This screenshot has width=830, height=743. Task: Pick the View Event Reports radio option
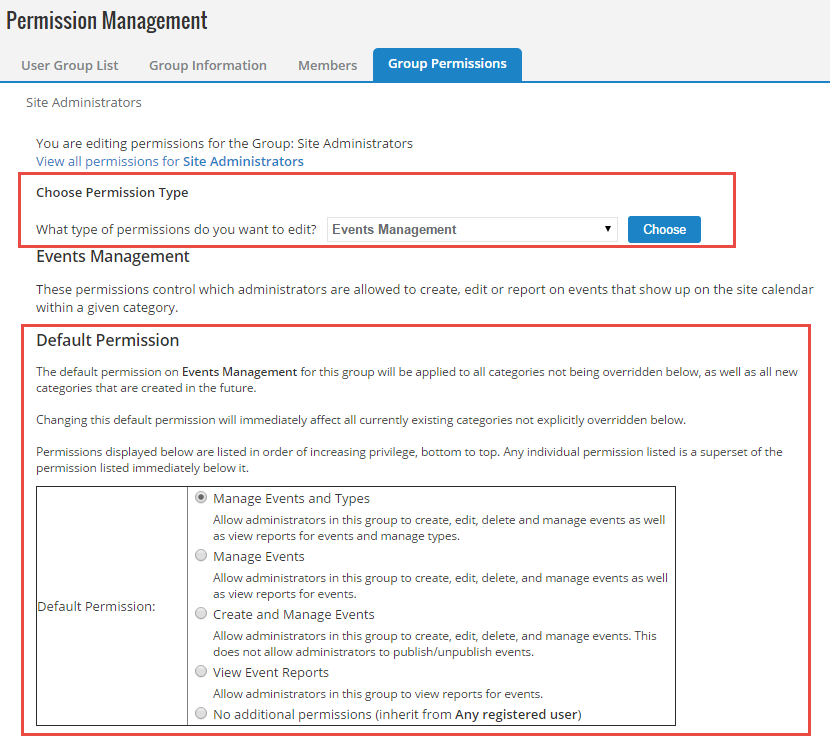pyautogui.click(x=201, y=671)
